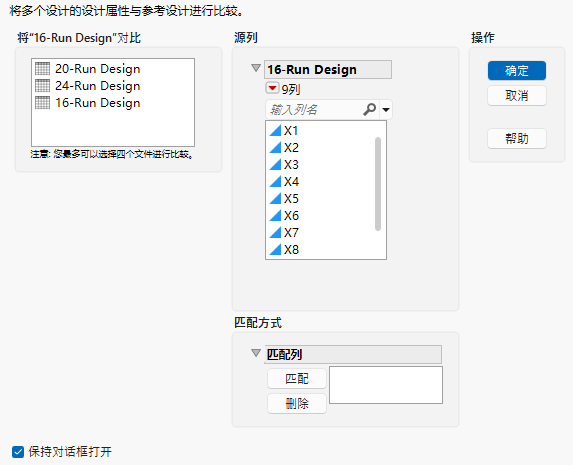Viewport: 573px width, 465px height.
Task: Uncheck 保持对话框打开 checkbox
Action: click(18, 452)
